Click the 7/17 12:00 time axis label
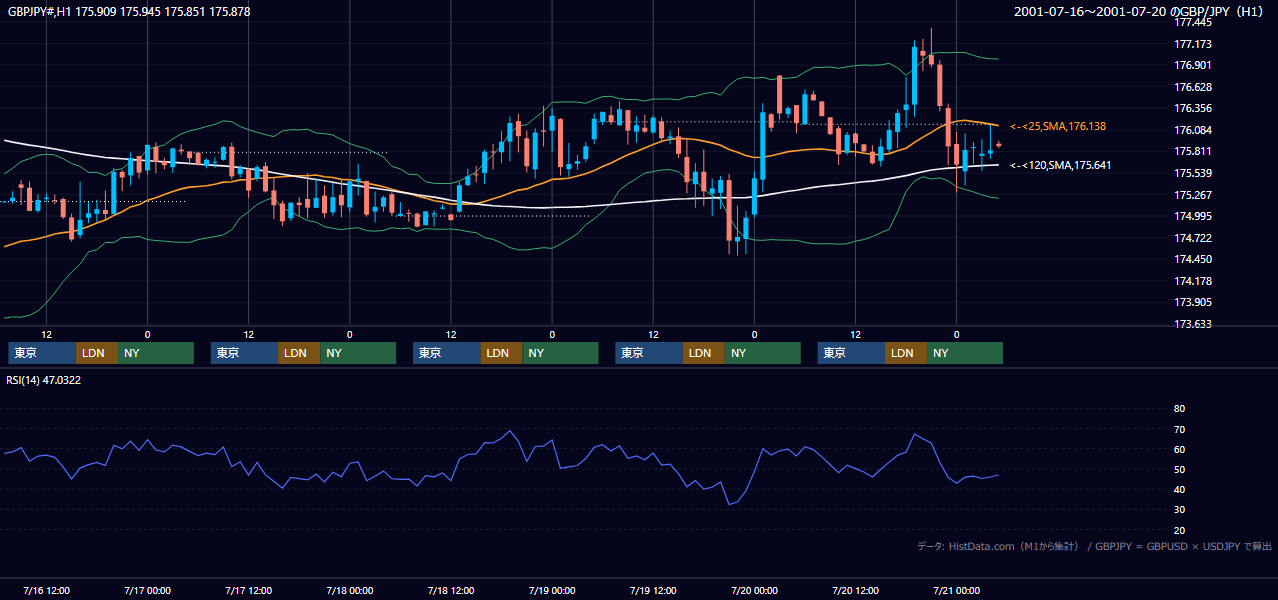Image resolution: width=1278 pixels, height=600 pixels. tap(248, 590)
